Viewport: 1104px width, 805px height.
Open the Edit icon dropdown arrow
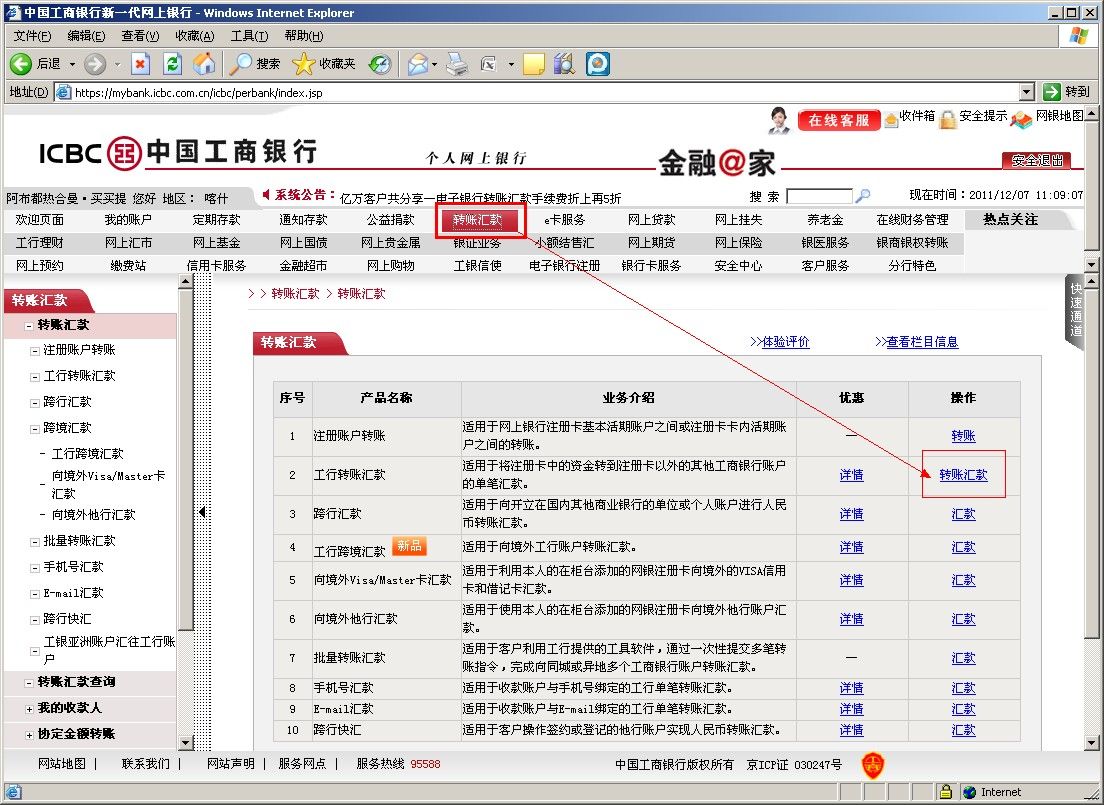click(511, 64)
